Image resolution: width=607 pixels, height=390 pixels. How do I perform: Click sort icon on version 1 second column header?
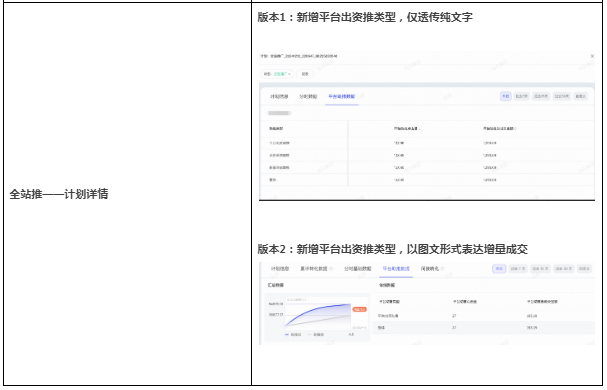tap(420, 129)
